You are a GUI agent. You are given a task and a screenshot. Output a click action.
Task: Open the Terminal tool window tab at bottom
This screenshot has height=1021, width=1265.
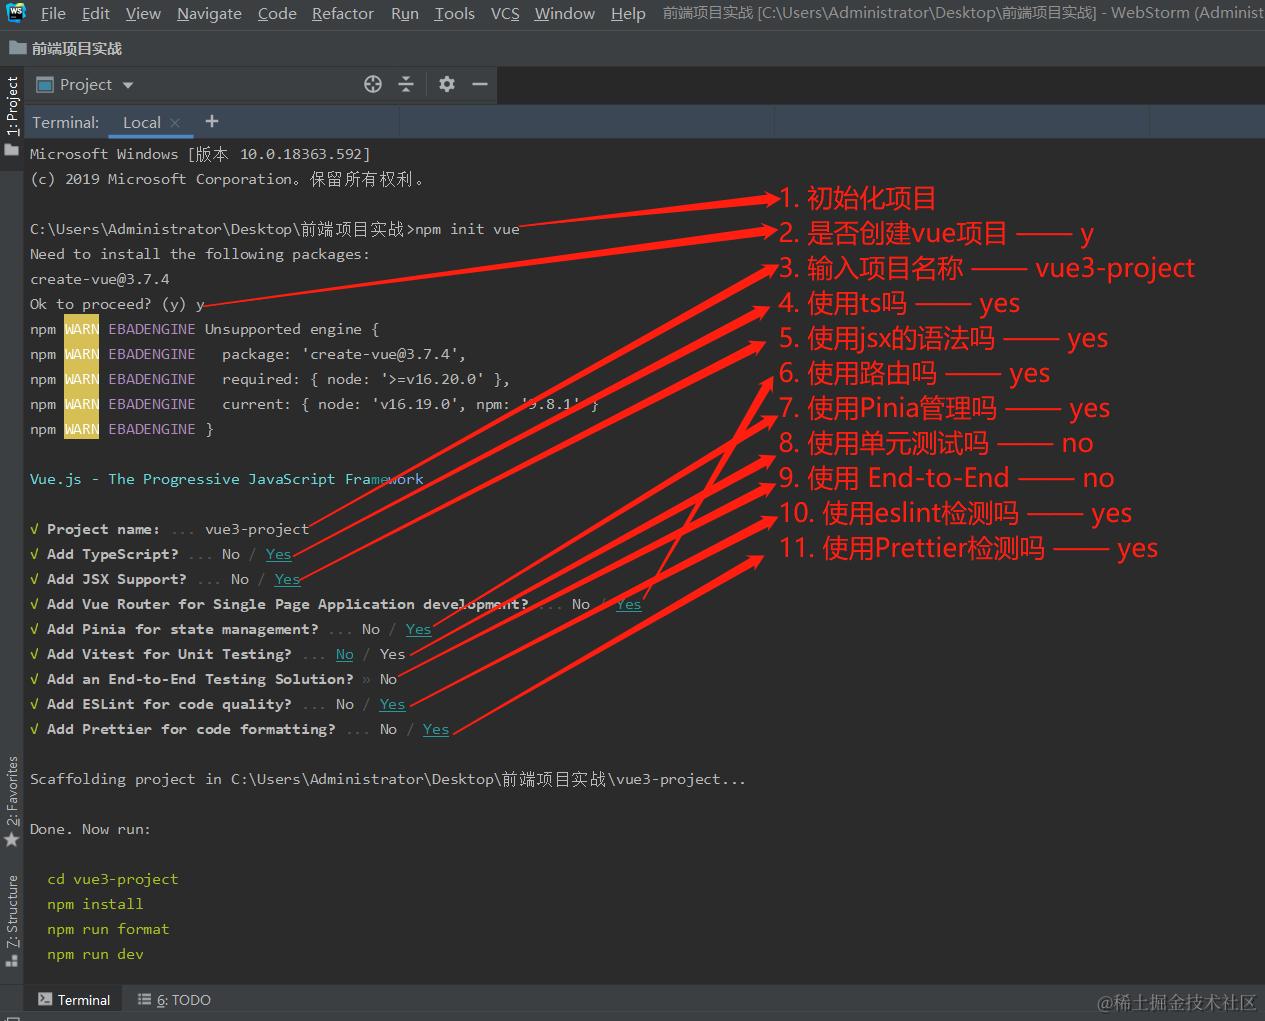pyautogui.click(x=74, y=1000)
